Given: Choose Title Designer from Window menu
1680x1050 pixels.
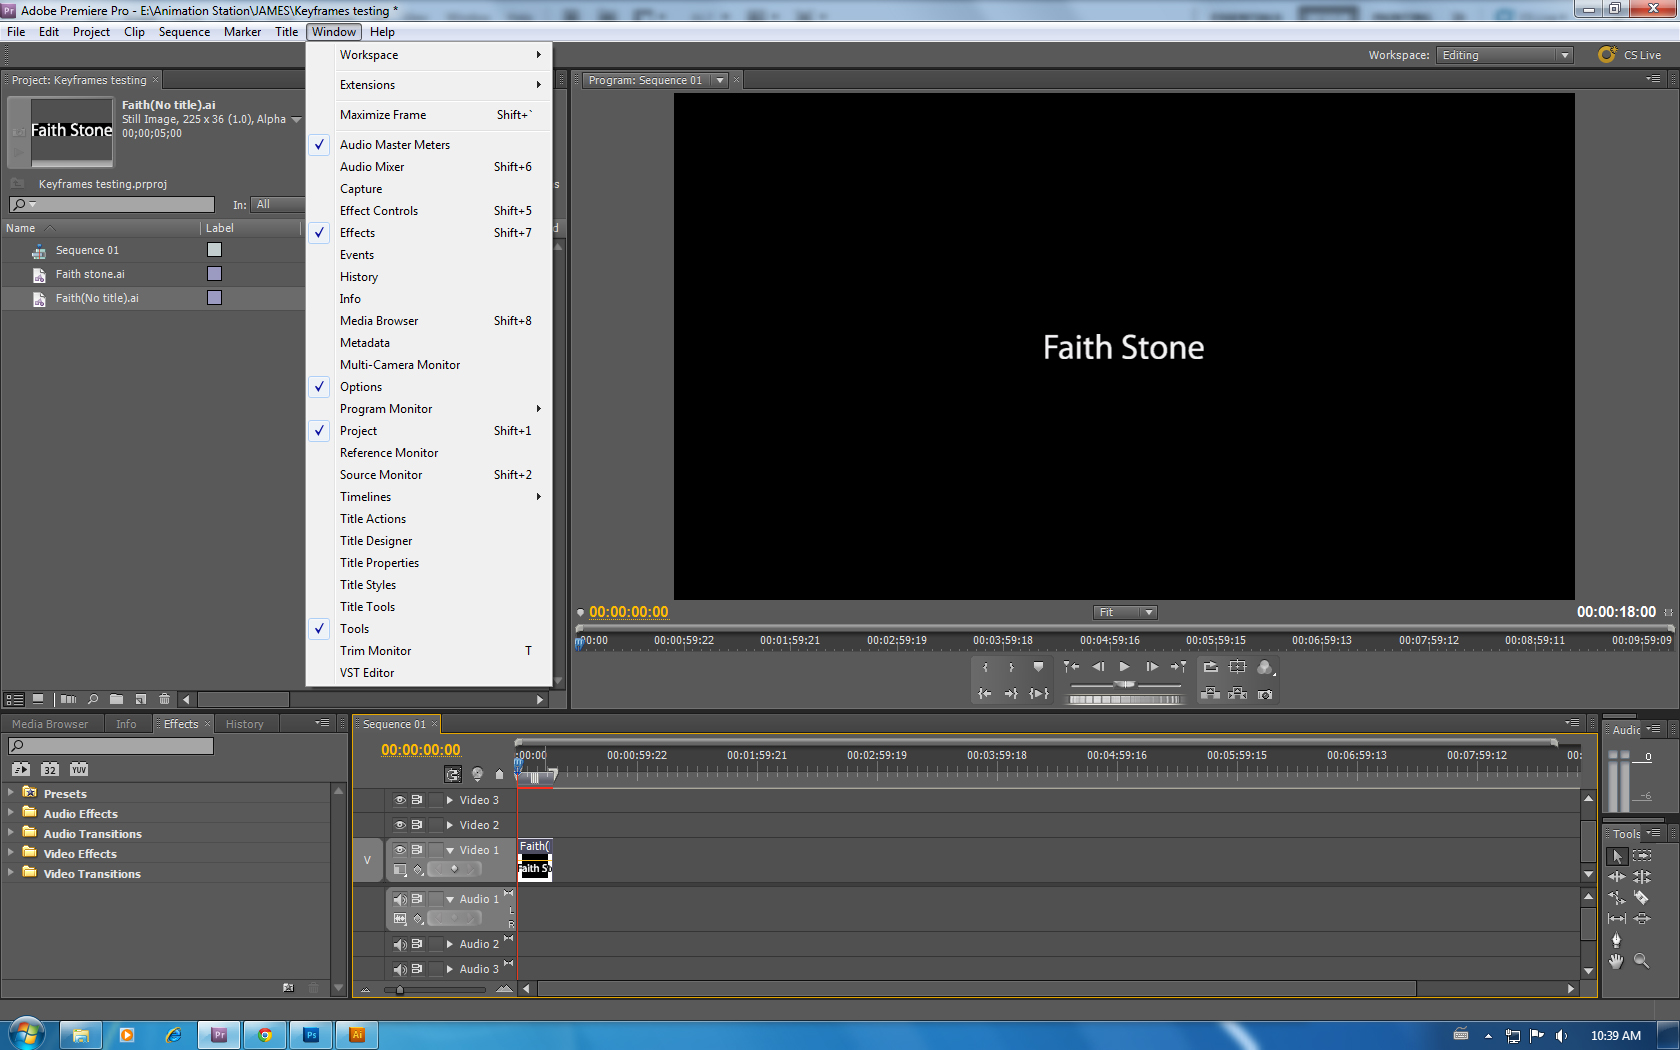Looking at the screenshot, I should [x=430, y=541].
